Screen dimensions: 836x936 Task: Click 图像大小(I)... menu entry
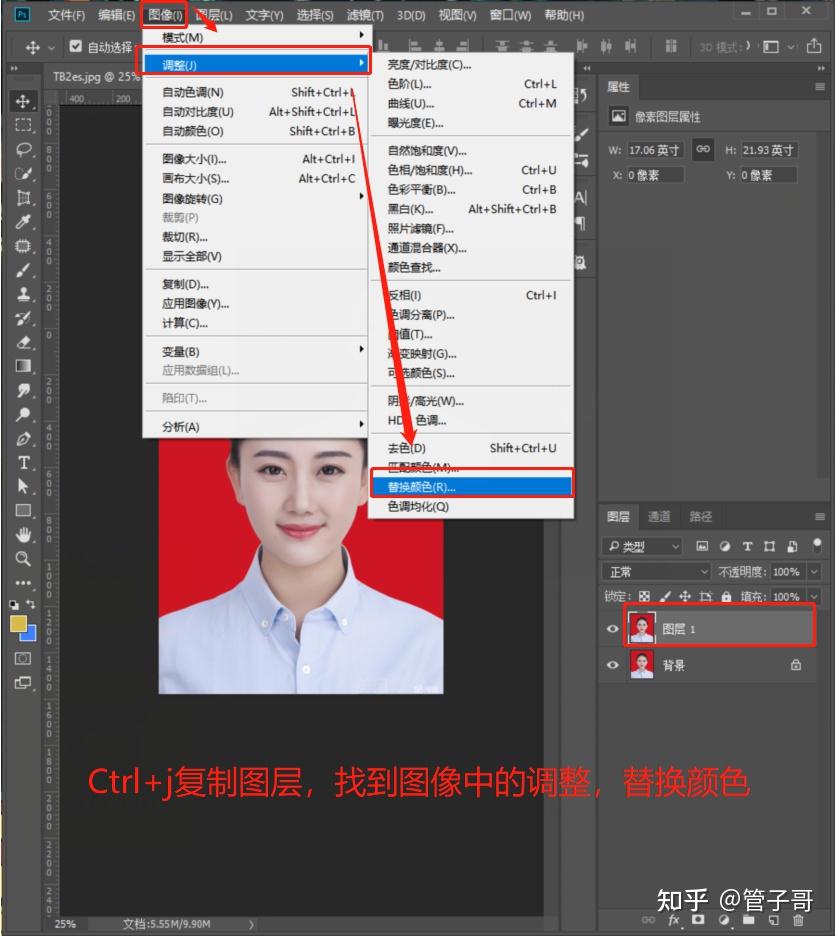[x=257, y=159]
